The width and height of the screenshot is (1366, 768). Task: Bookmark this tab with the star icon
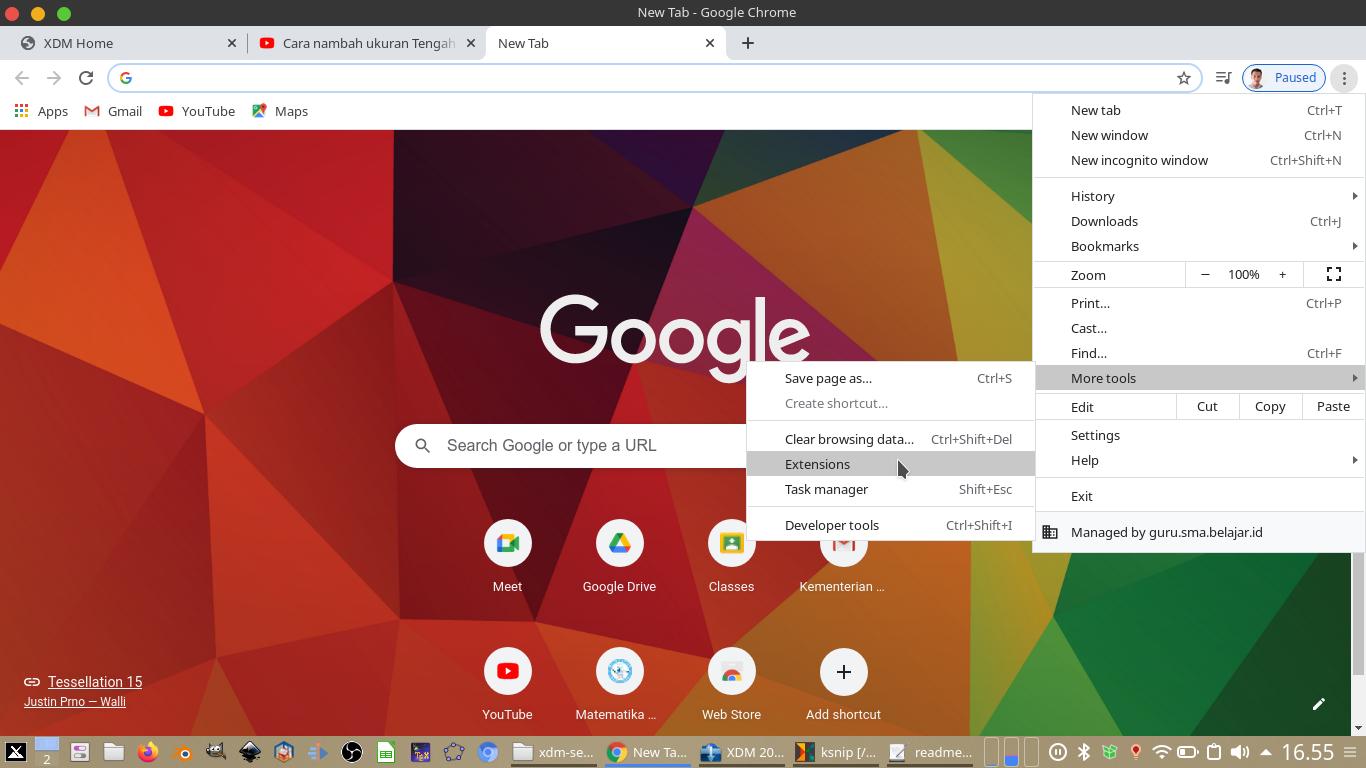(1184, 78)
